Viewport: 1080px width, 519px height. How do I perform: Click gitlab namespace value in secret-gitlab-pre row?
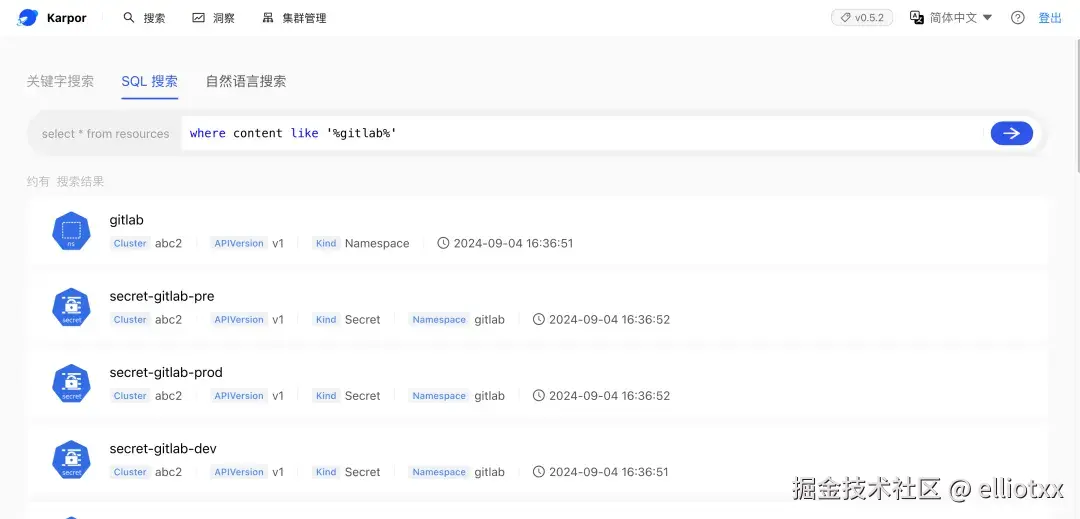[x=489, y=319]
